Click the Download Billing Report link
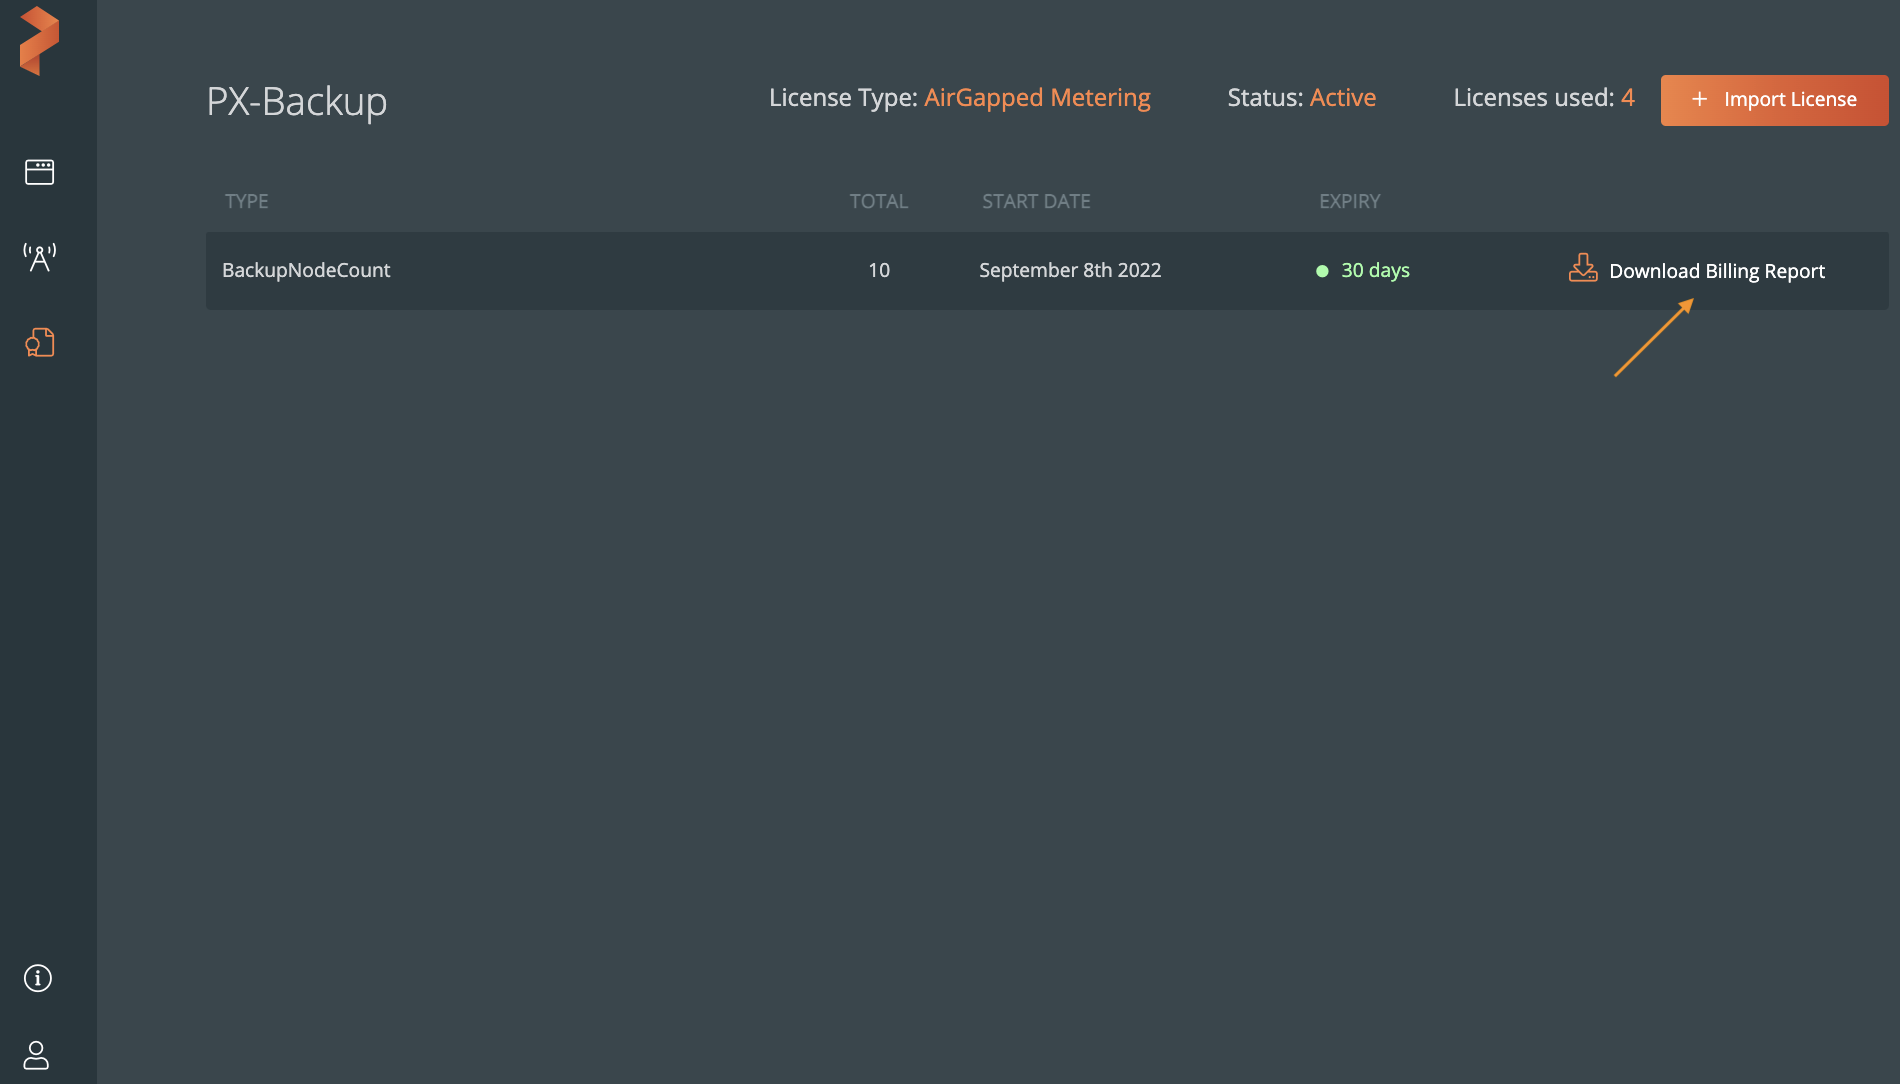Image resolution: width=1900 pixels, height=1084 pixels. point(1716,271)
